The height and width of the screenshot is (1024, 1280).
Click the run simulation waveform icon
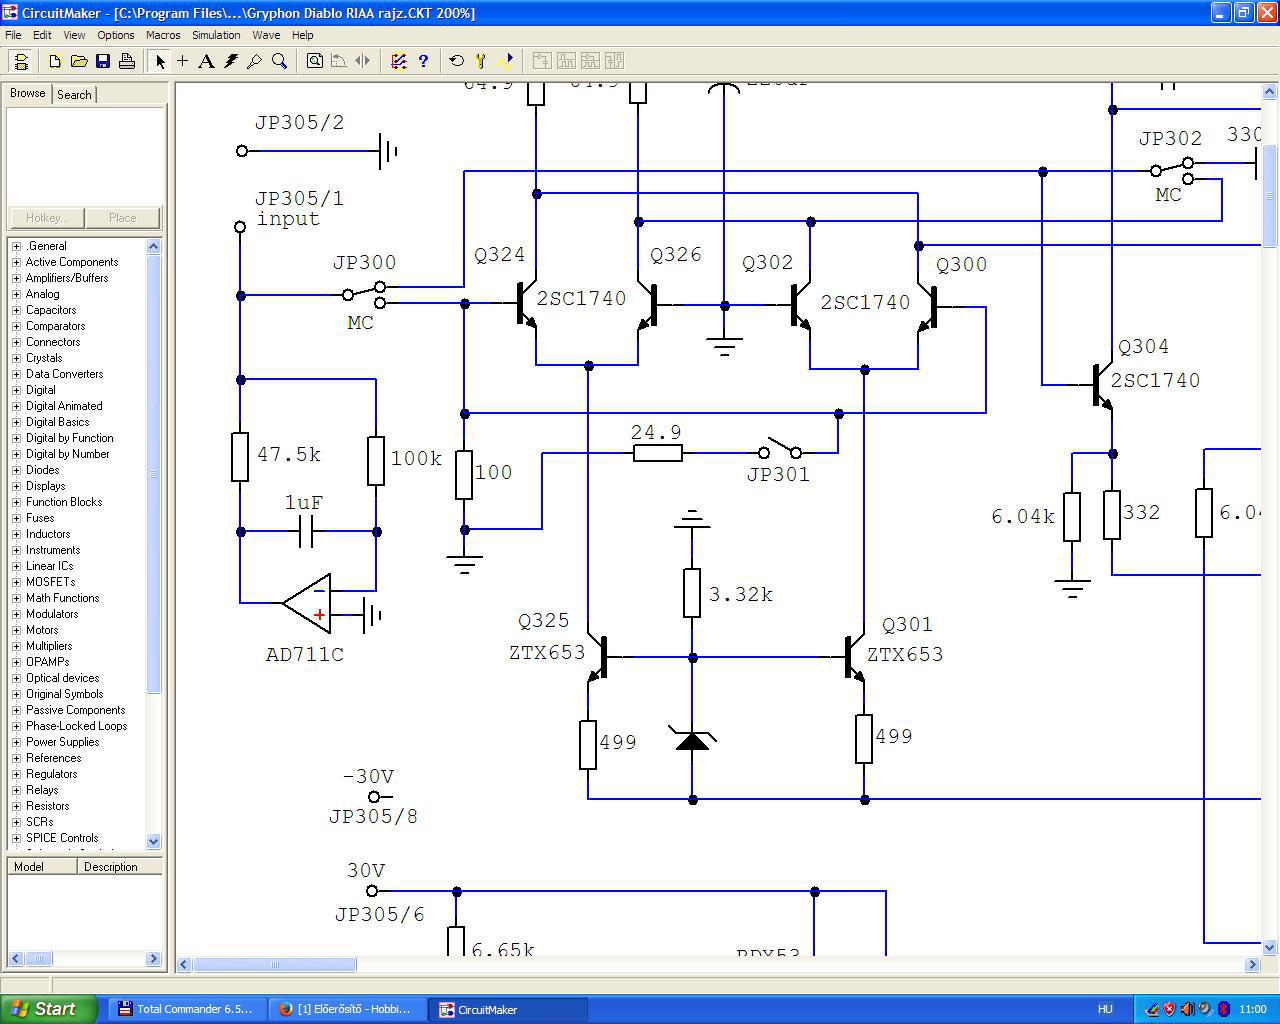tap(505, 61)
